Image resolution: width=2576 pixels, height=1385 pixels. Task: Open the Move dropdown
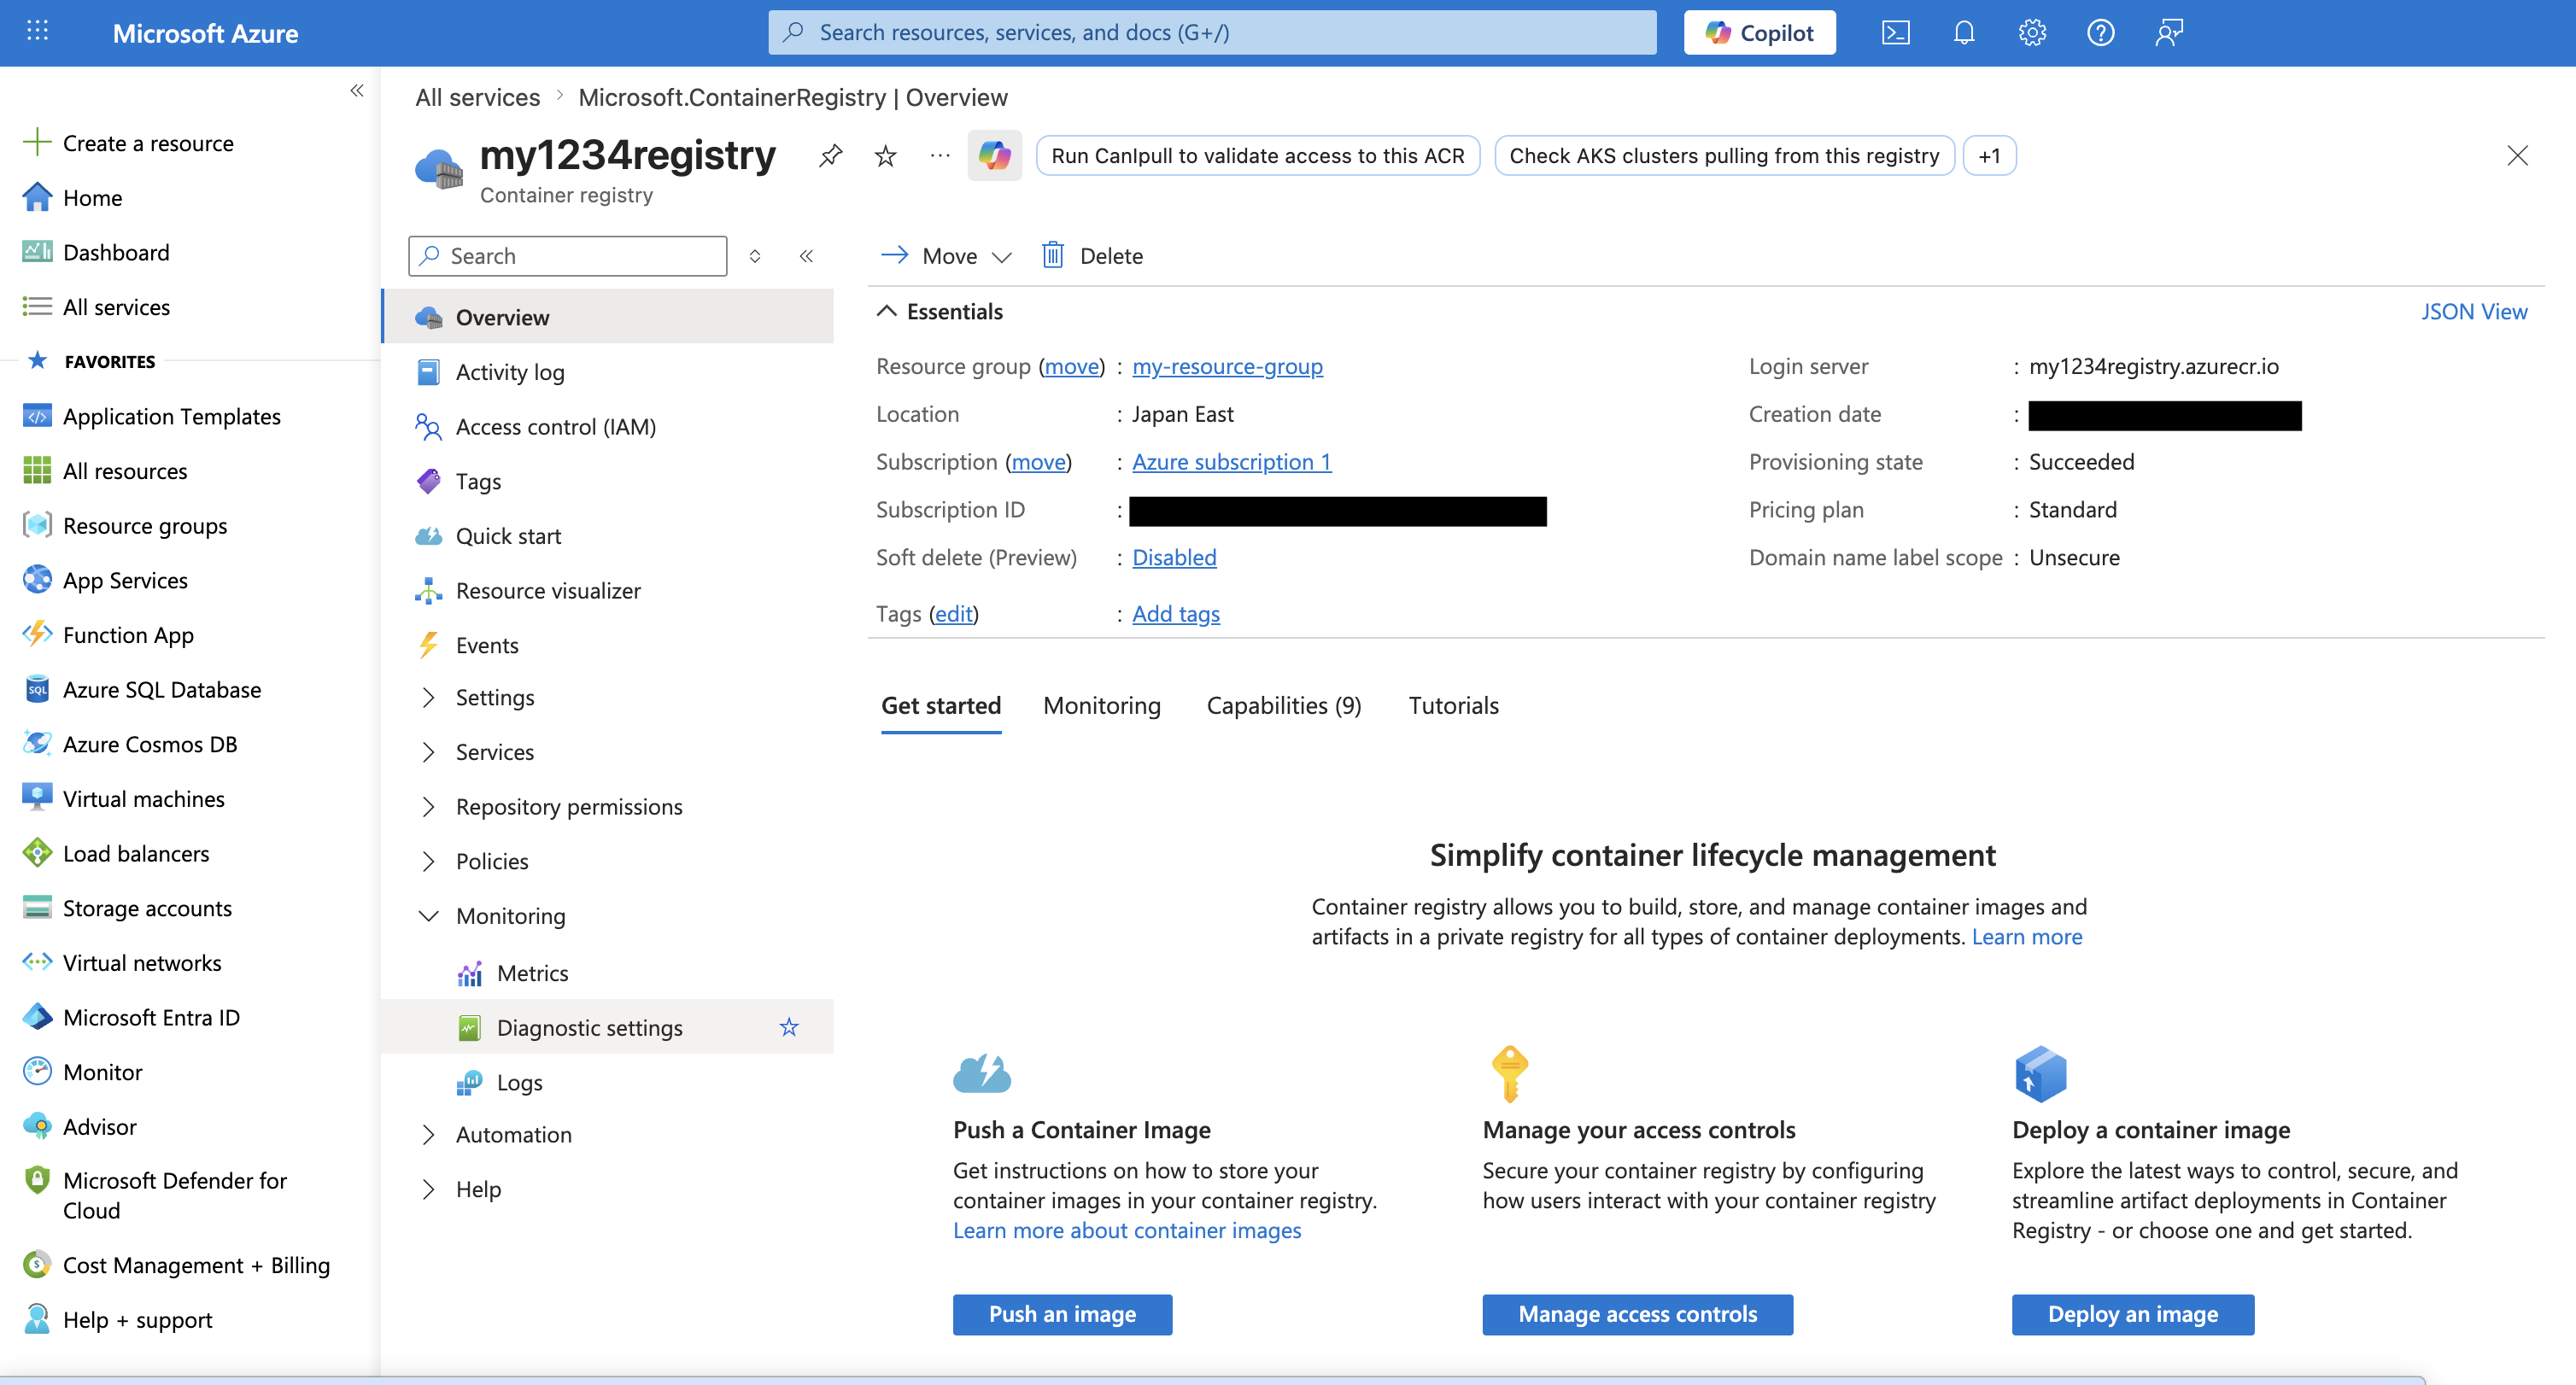[947, 256]
